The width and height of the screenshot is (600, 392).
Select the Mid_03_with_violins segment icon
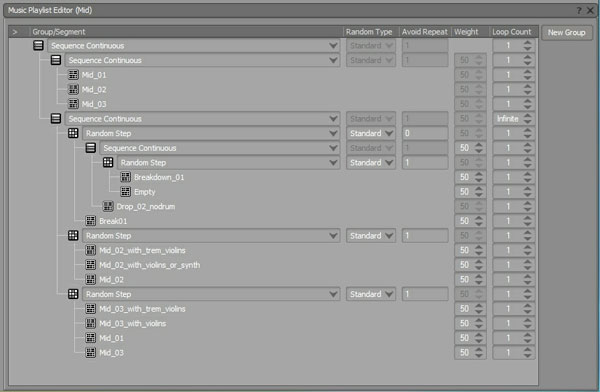(x=91, y=323)
